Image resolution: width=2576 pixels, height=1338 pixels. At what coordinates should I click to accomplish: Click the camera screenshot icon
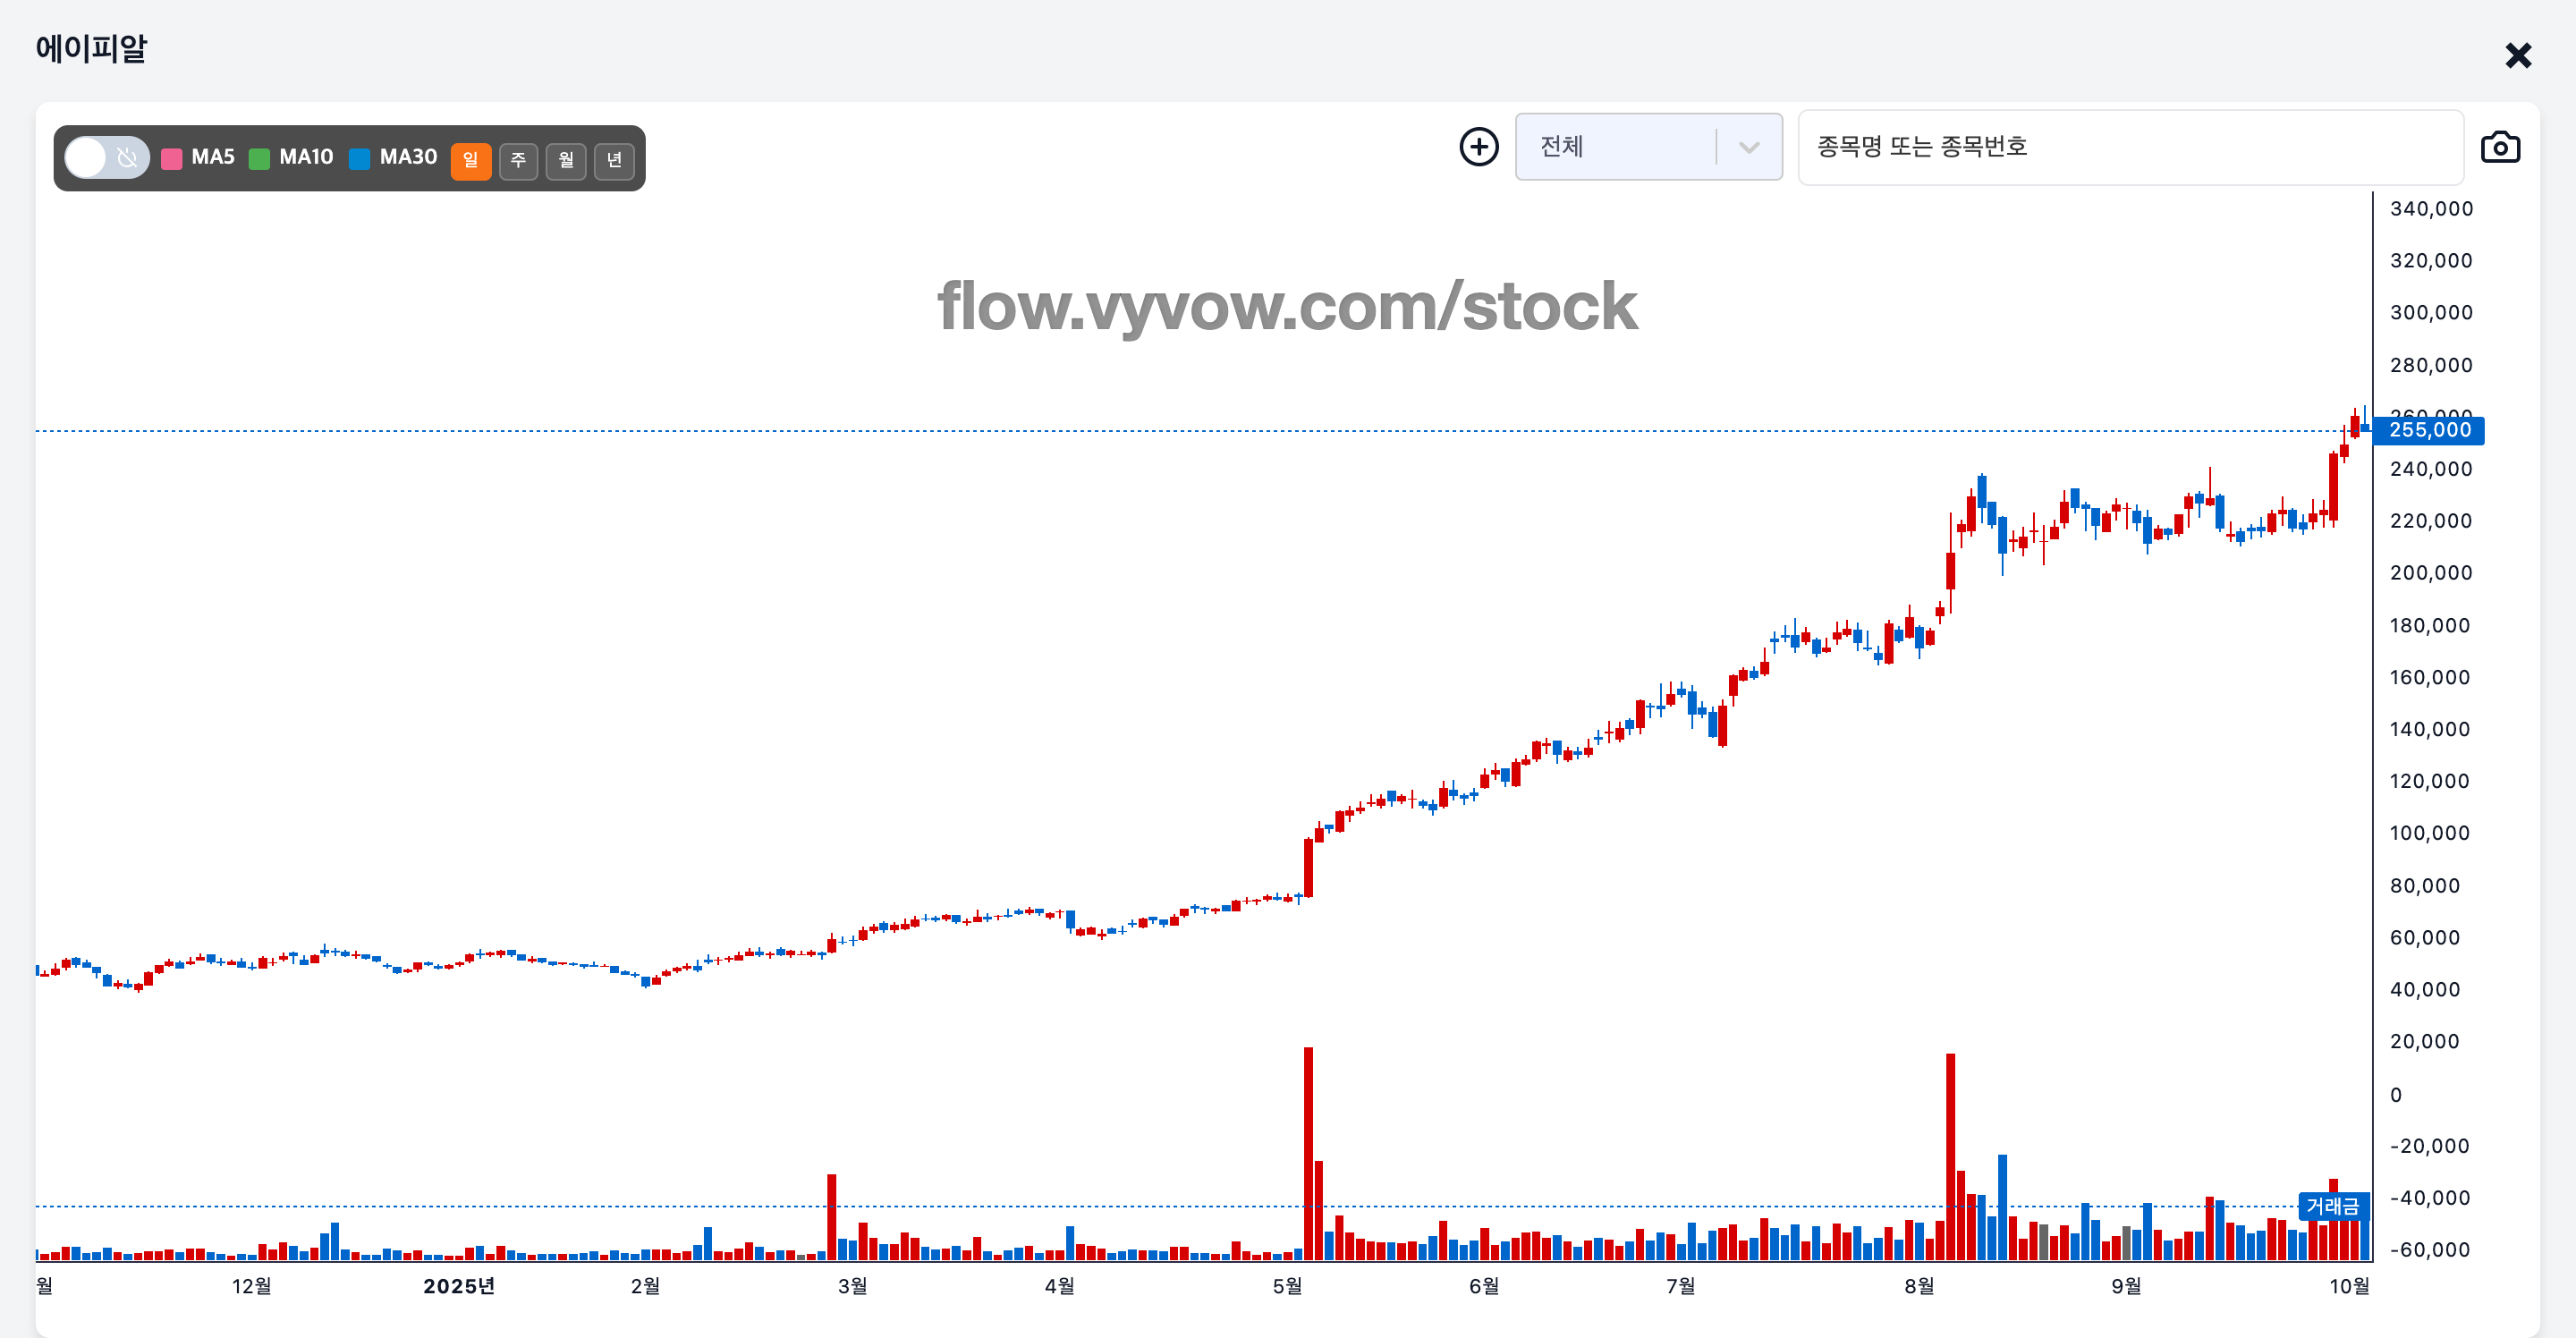pyautogui.click(x=2499, y=148)
